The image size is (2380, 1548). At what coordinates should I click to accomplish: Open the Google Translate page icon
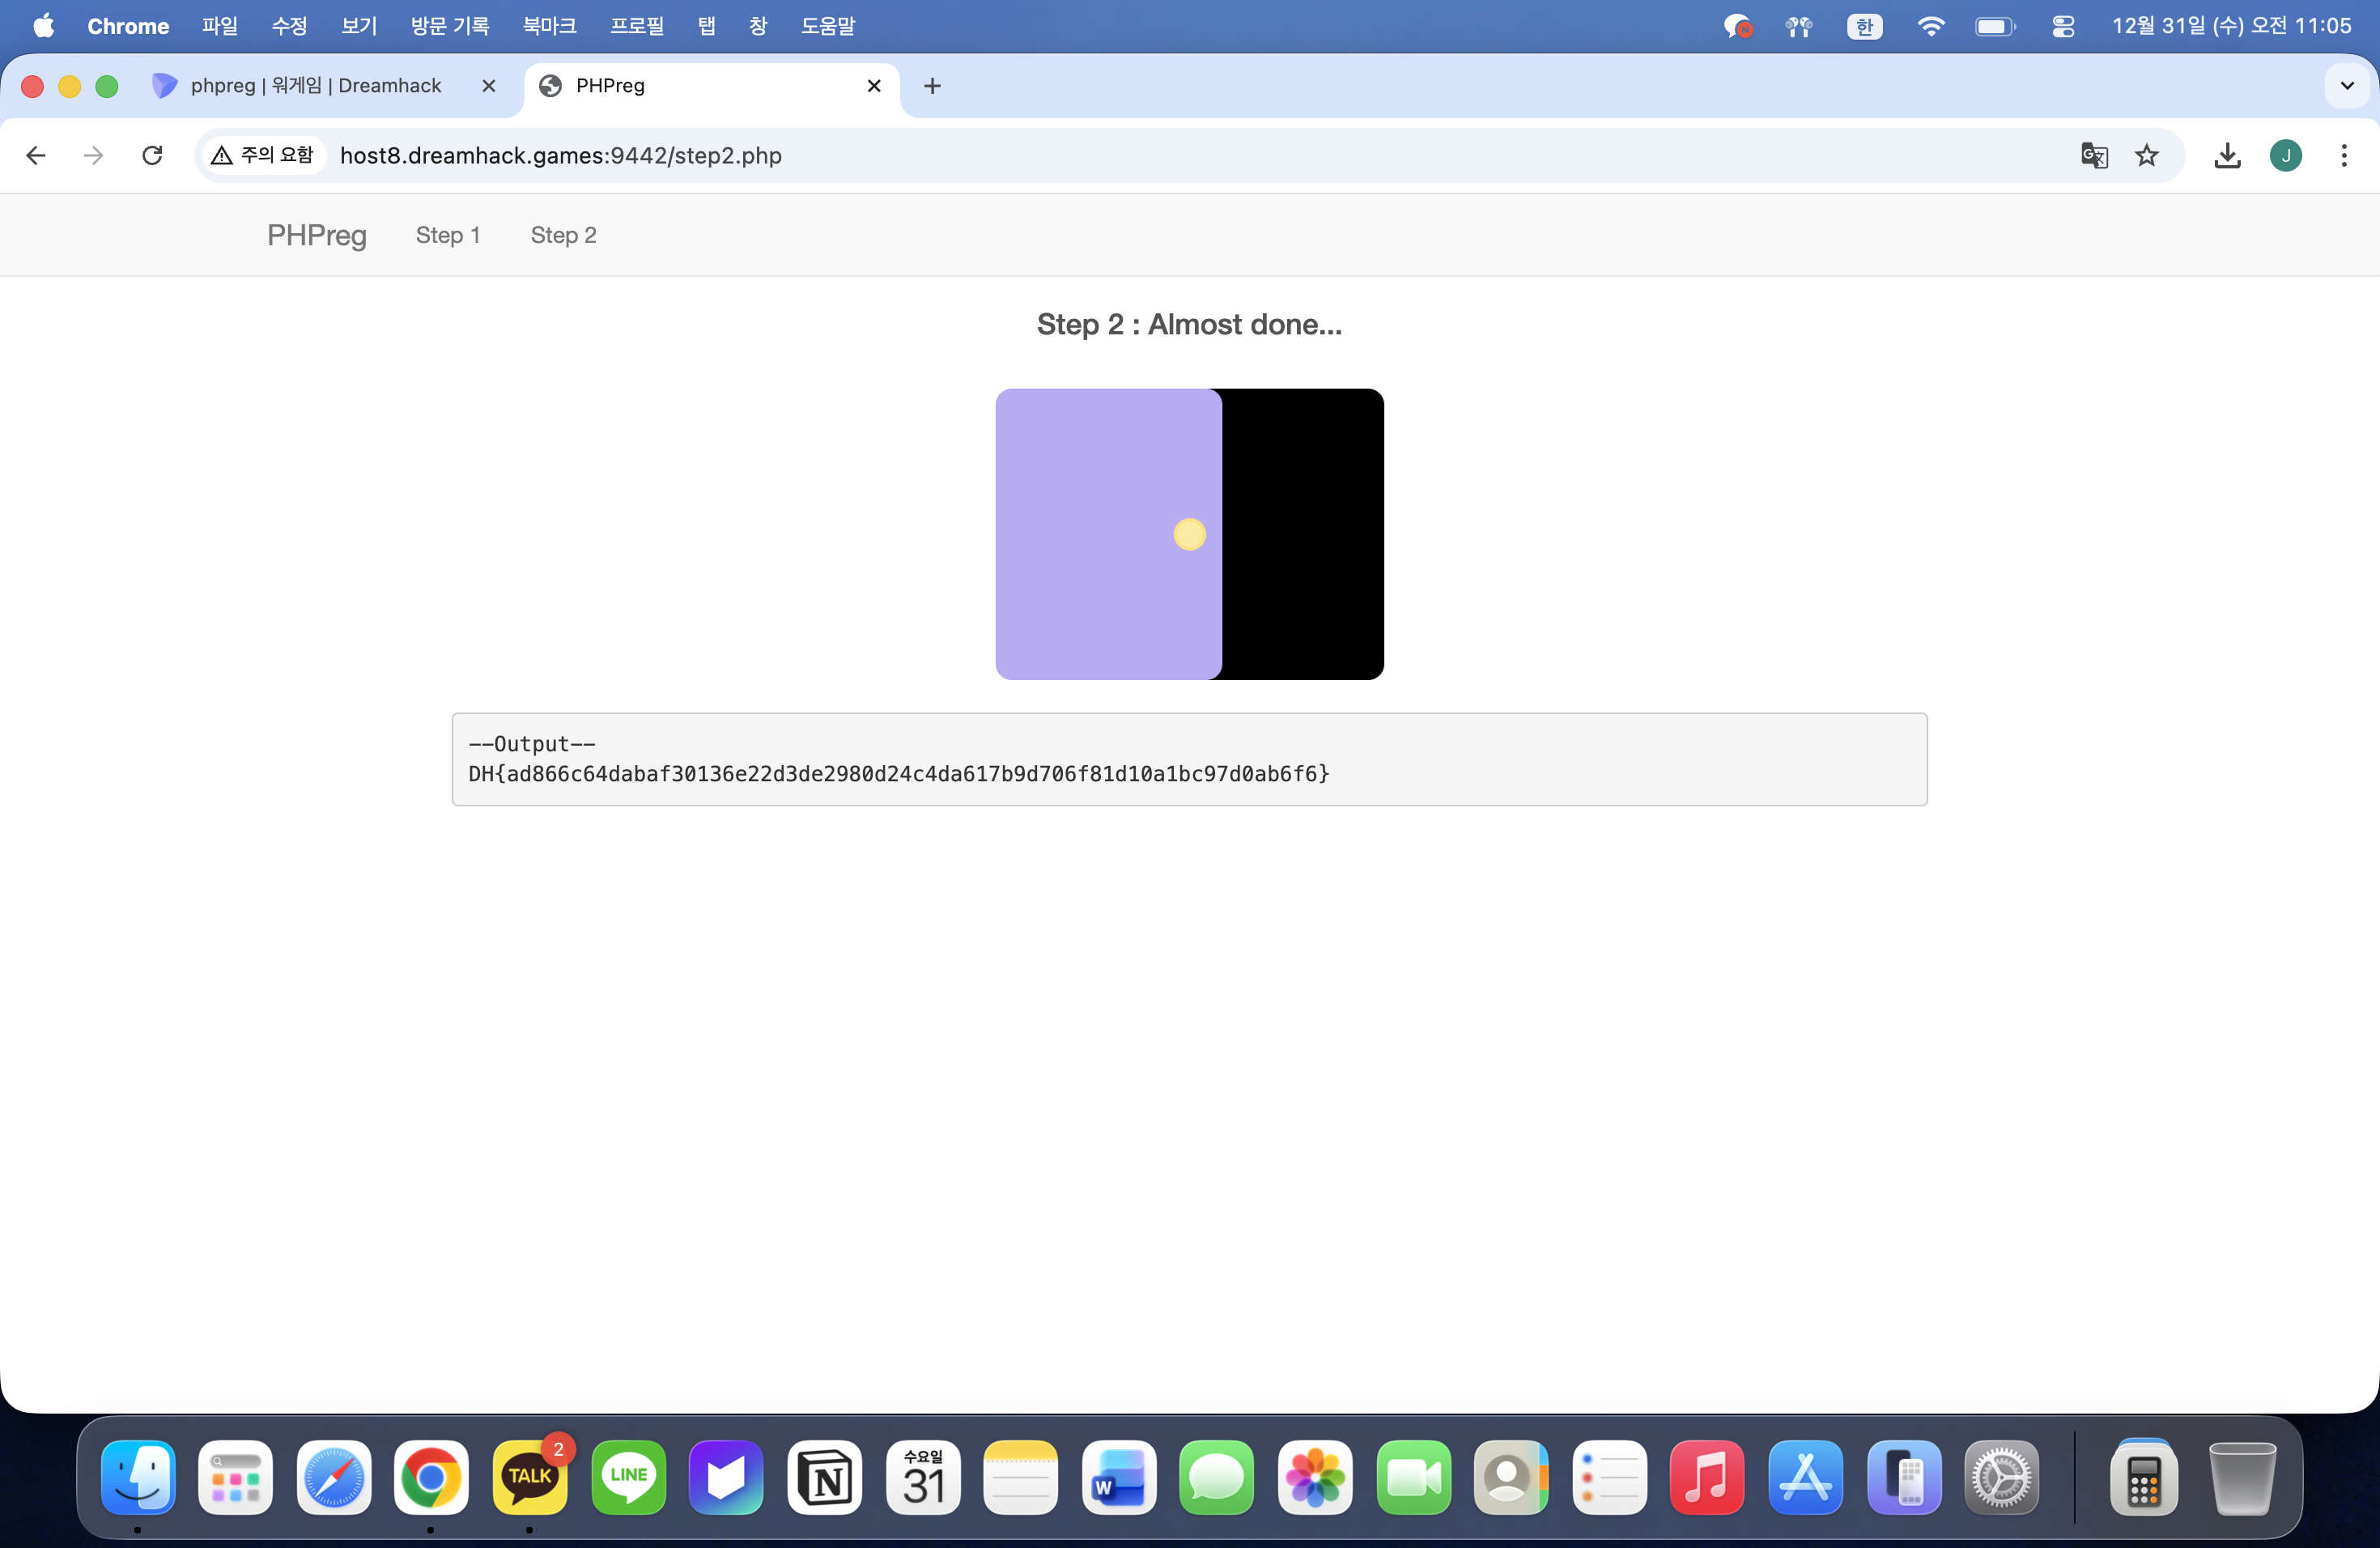[2094, 155]
